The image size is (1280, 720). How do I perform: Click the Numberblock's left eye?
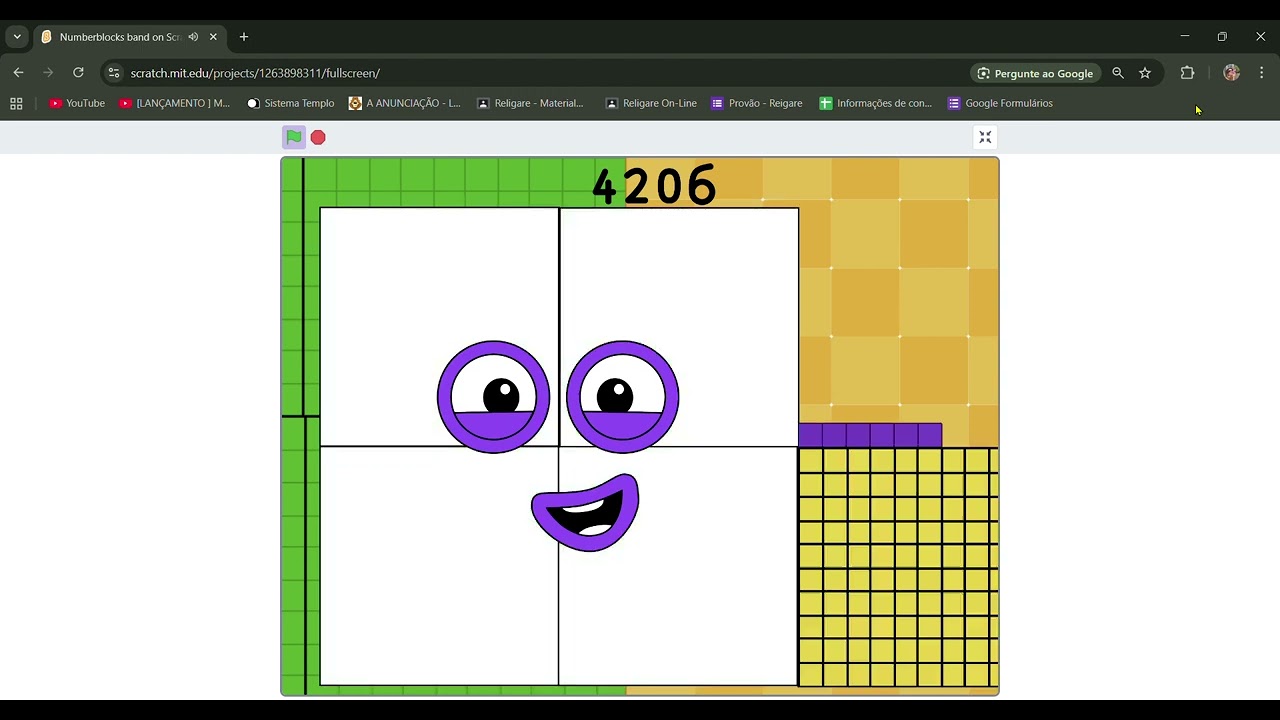point(493,397)
